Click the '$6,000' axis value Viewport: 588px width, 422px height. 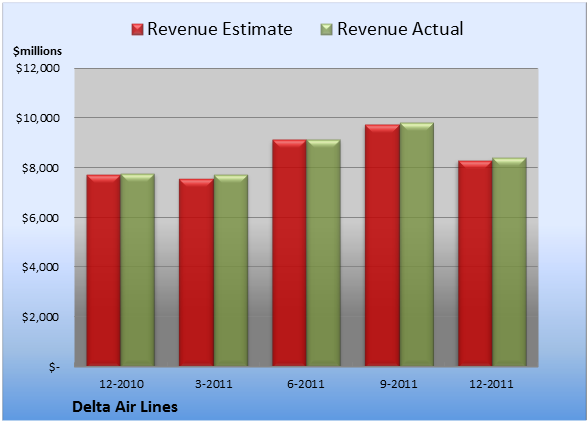[x=40, y=218]
